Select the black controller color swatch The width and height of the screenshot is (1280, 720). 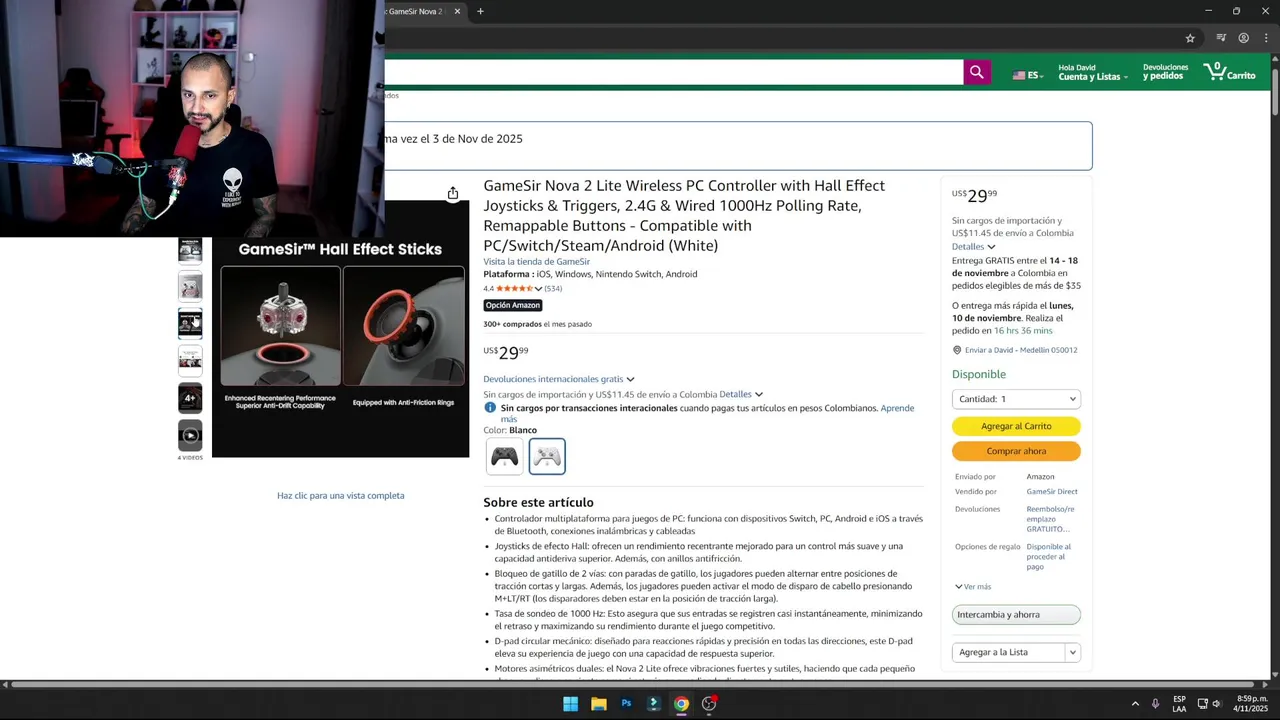[x=504, y=456]
